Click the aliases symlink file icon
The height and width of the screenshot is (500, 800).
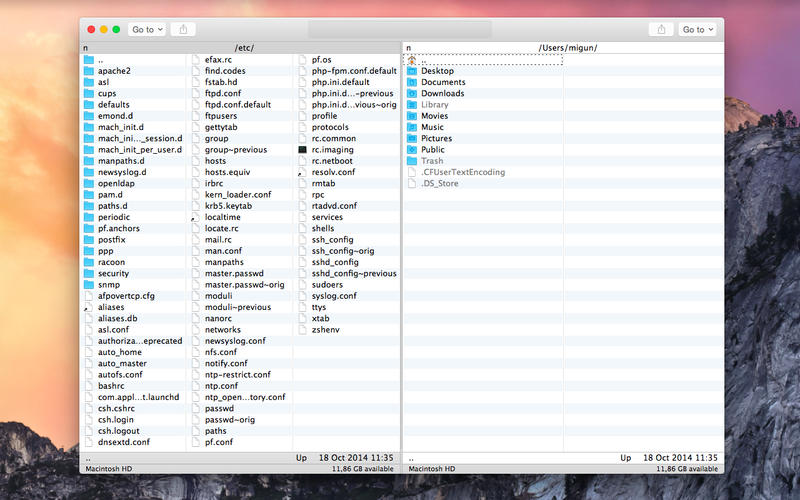[x=89, y=307]
